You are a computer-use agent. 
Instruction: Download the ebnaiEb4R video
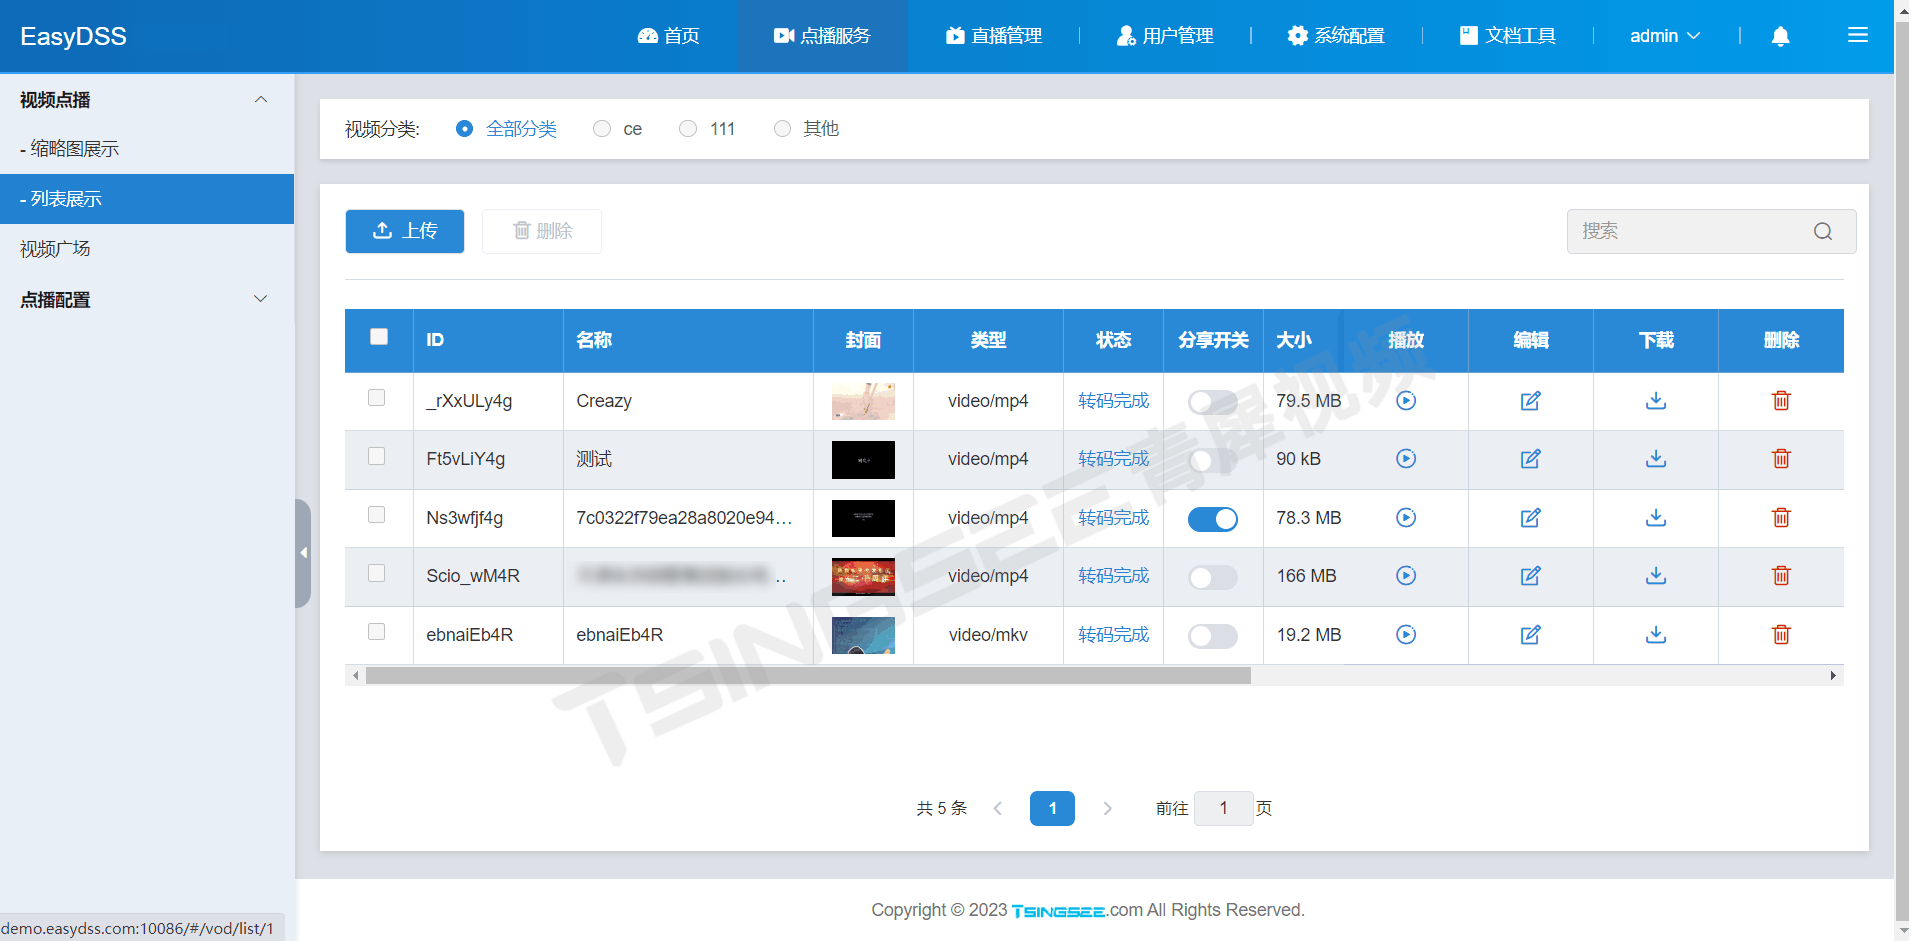(x=1655, y=635)
